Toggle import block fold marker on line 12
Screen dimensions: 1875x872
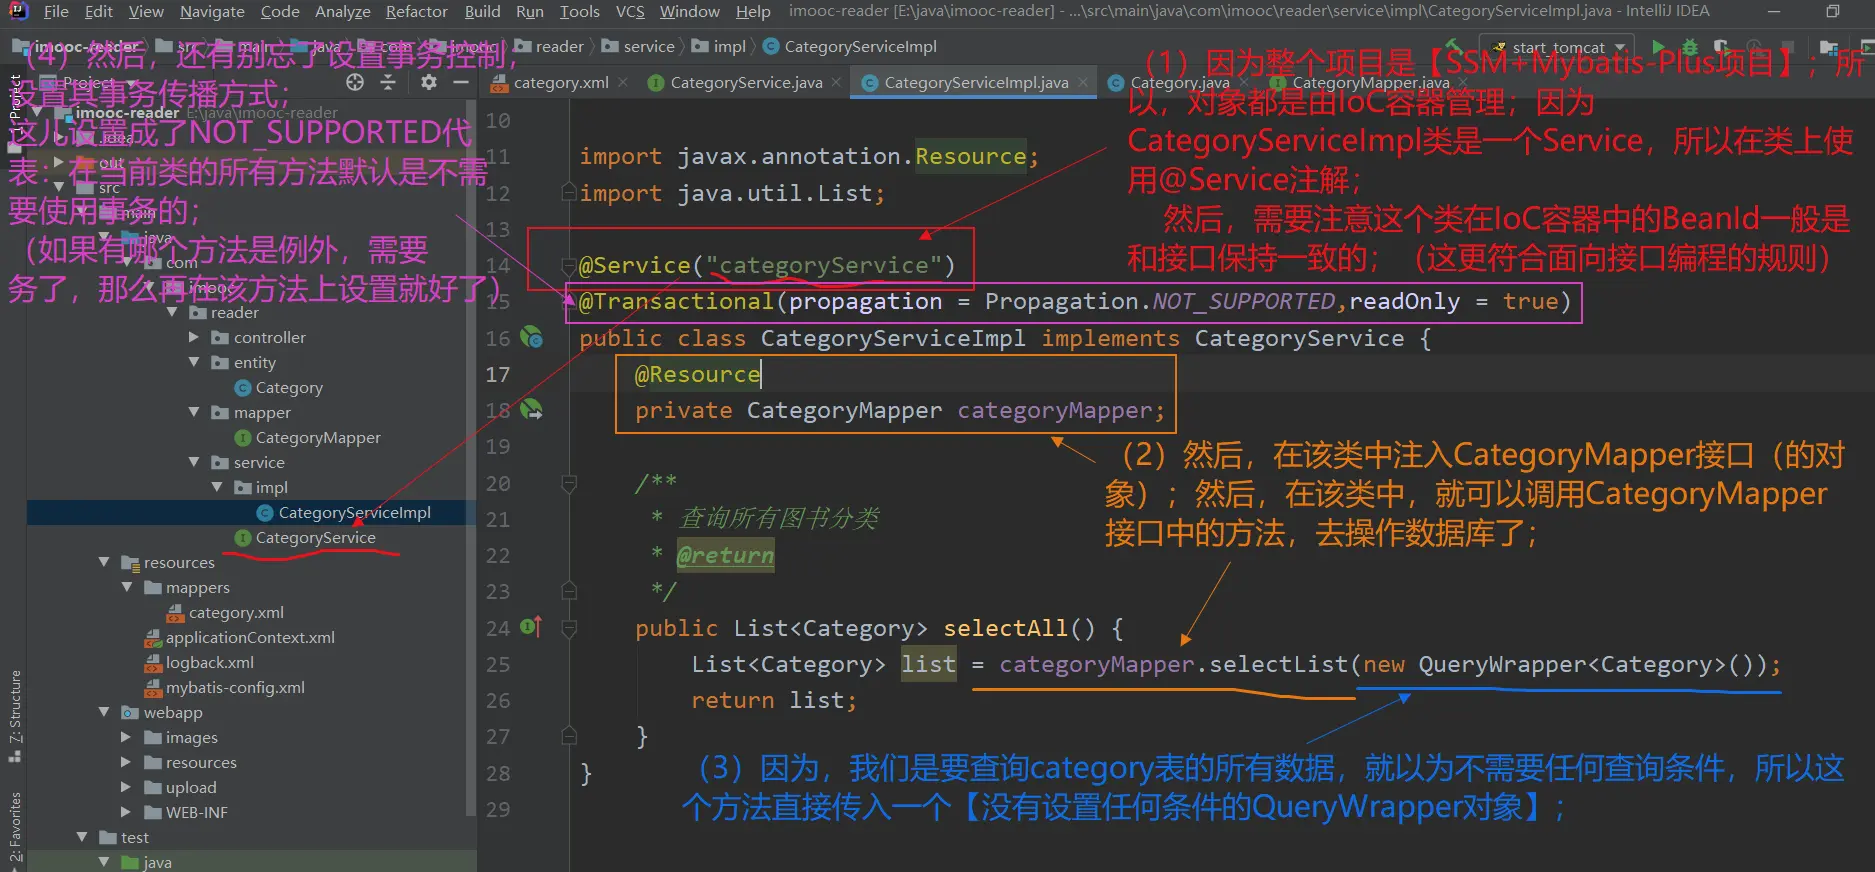[569, 193]
